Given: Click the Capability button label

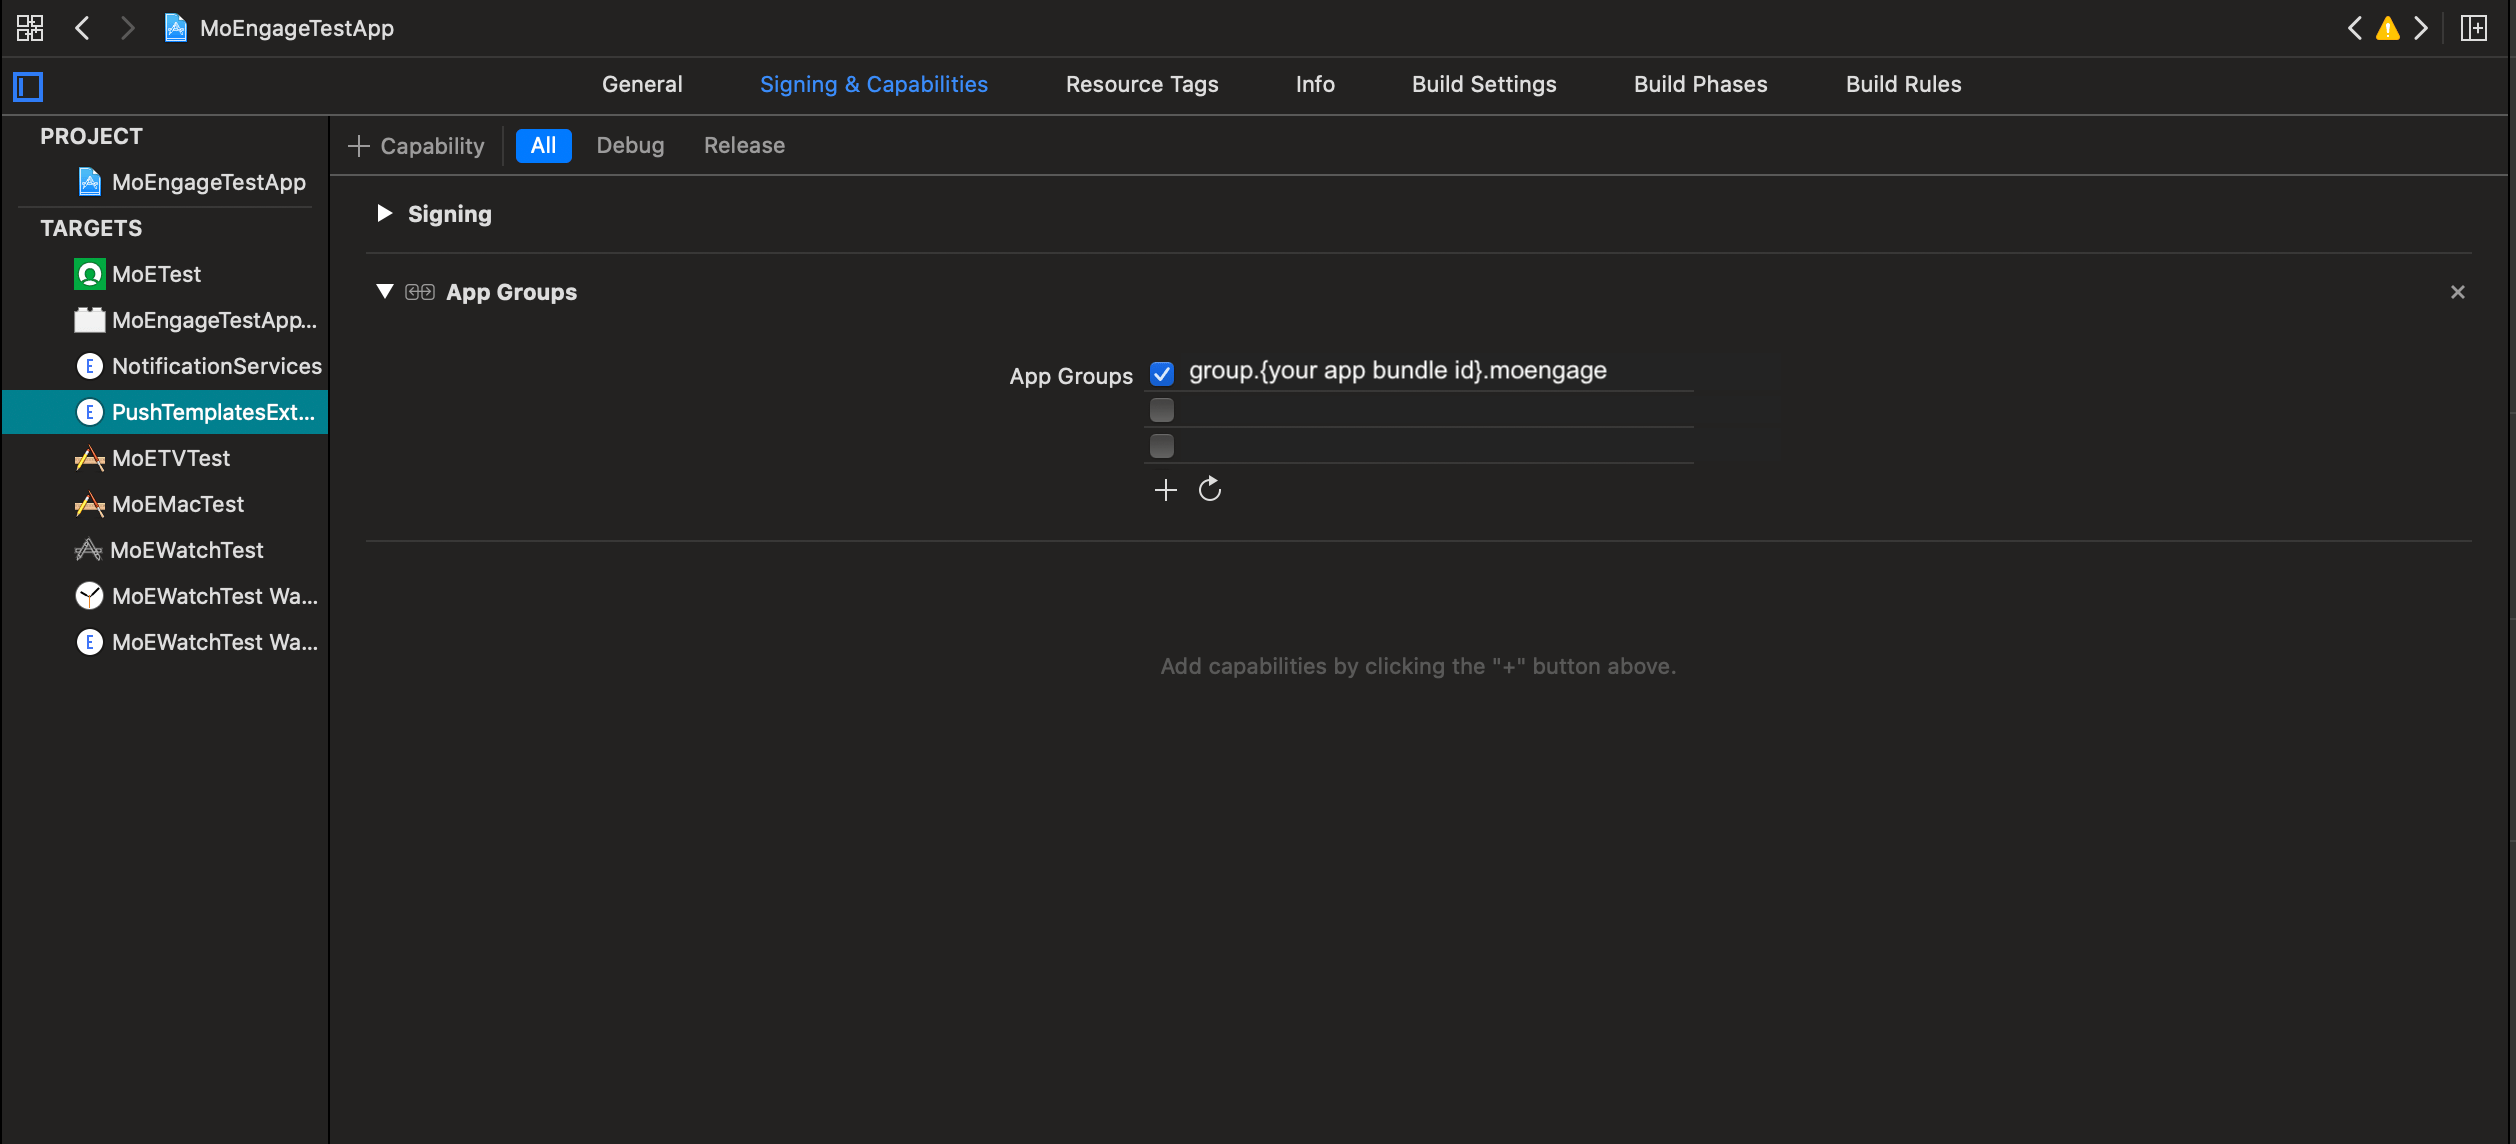Looking at the screenshot, I should [432, 146].
